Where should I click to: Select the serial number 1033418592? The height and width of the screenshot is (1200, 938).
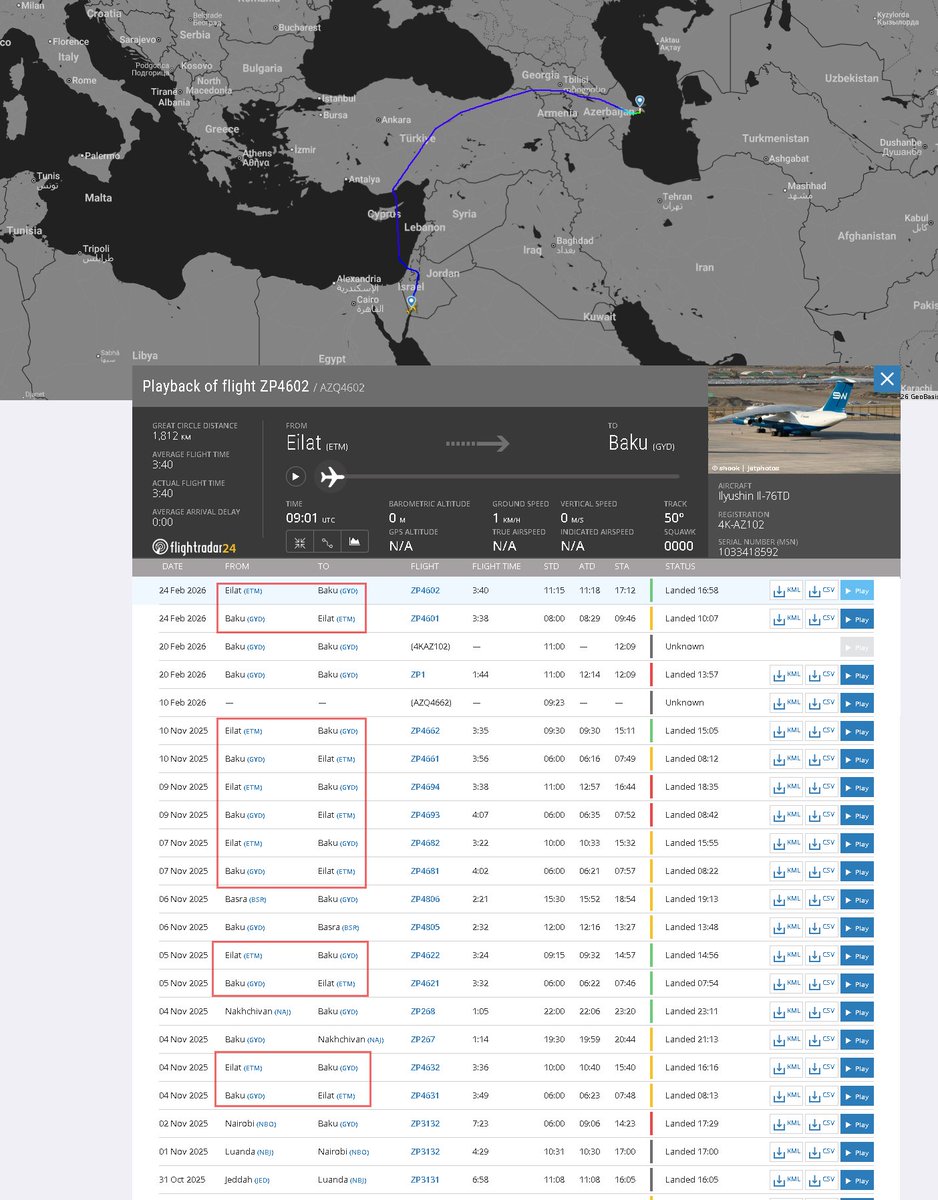(x=747, y=551)
